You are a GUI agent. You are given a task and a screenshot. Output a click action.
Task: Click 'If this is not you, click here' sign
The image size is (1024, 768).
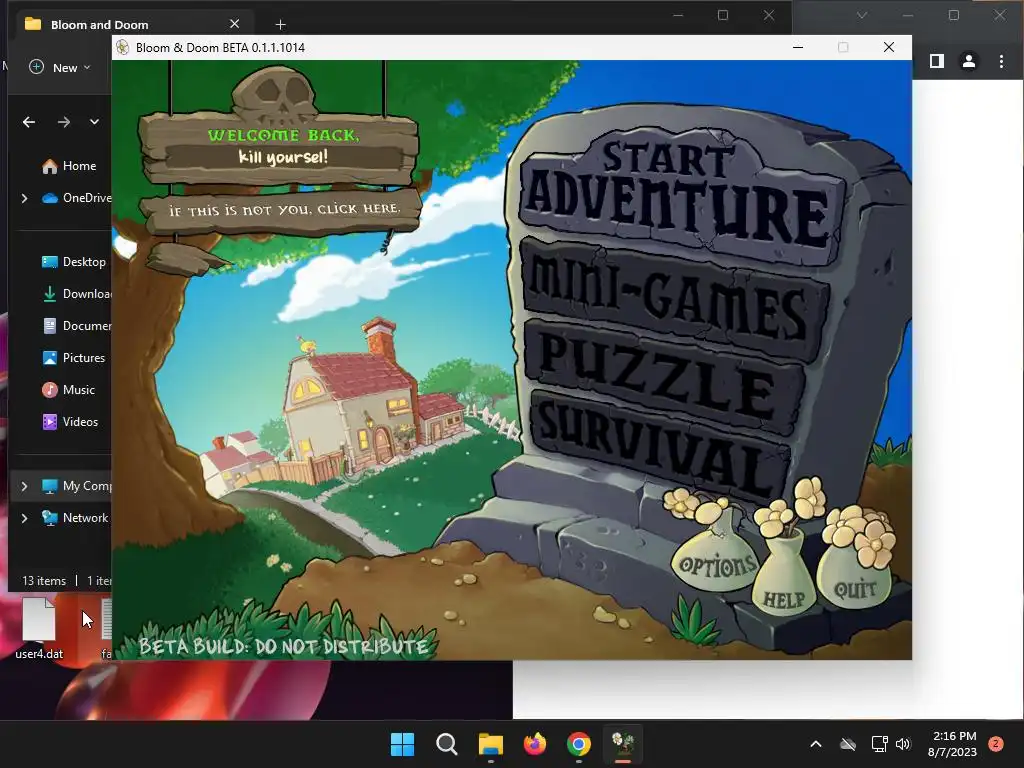pyautogui.click(x=283, y=210)
